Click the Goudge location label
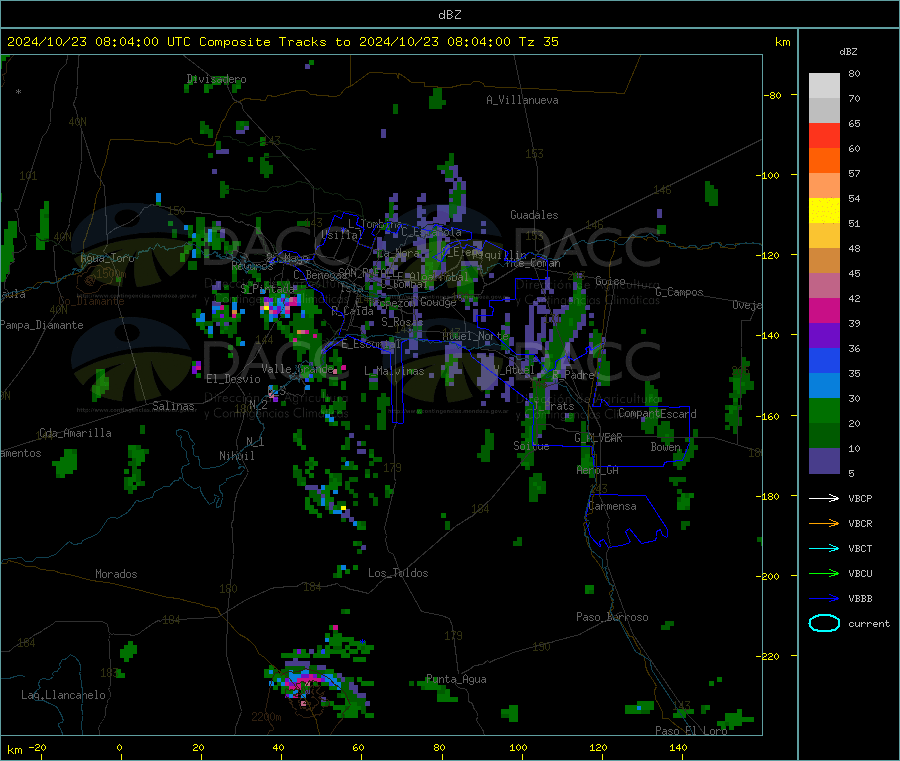Viewport: 900px width, 761px height. point(439,302)
